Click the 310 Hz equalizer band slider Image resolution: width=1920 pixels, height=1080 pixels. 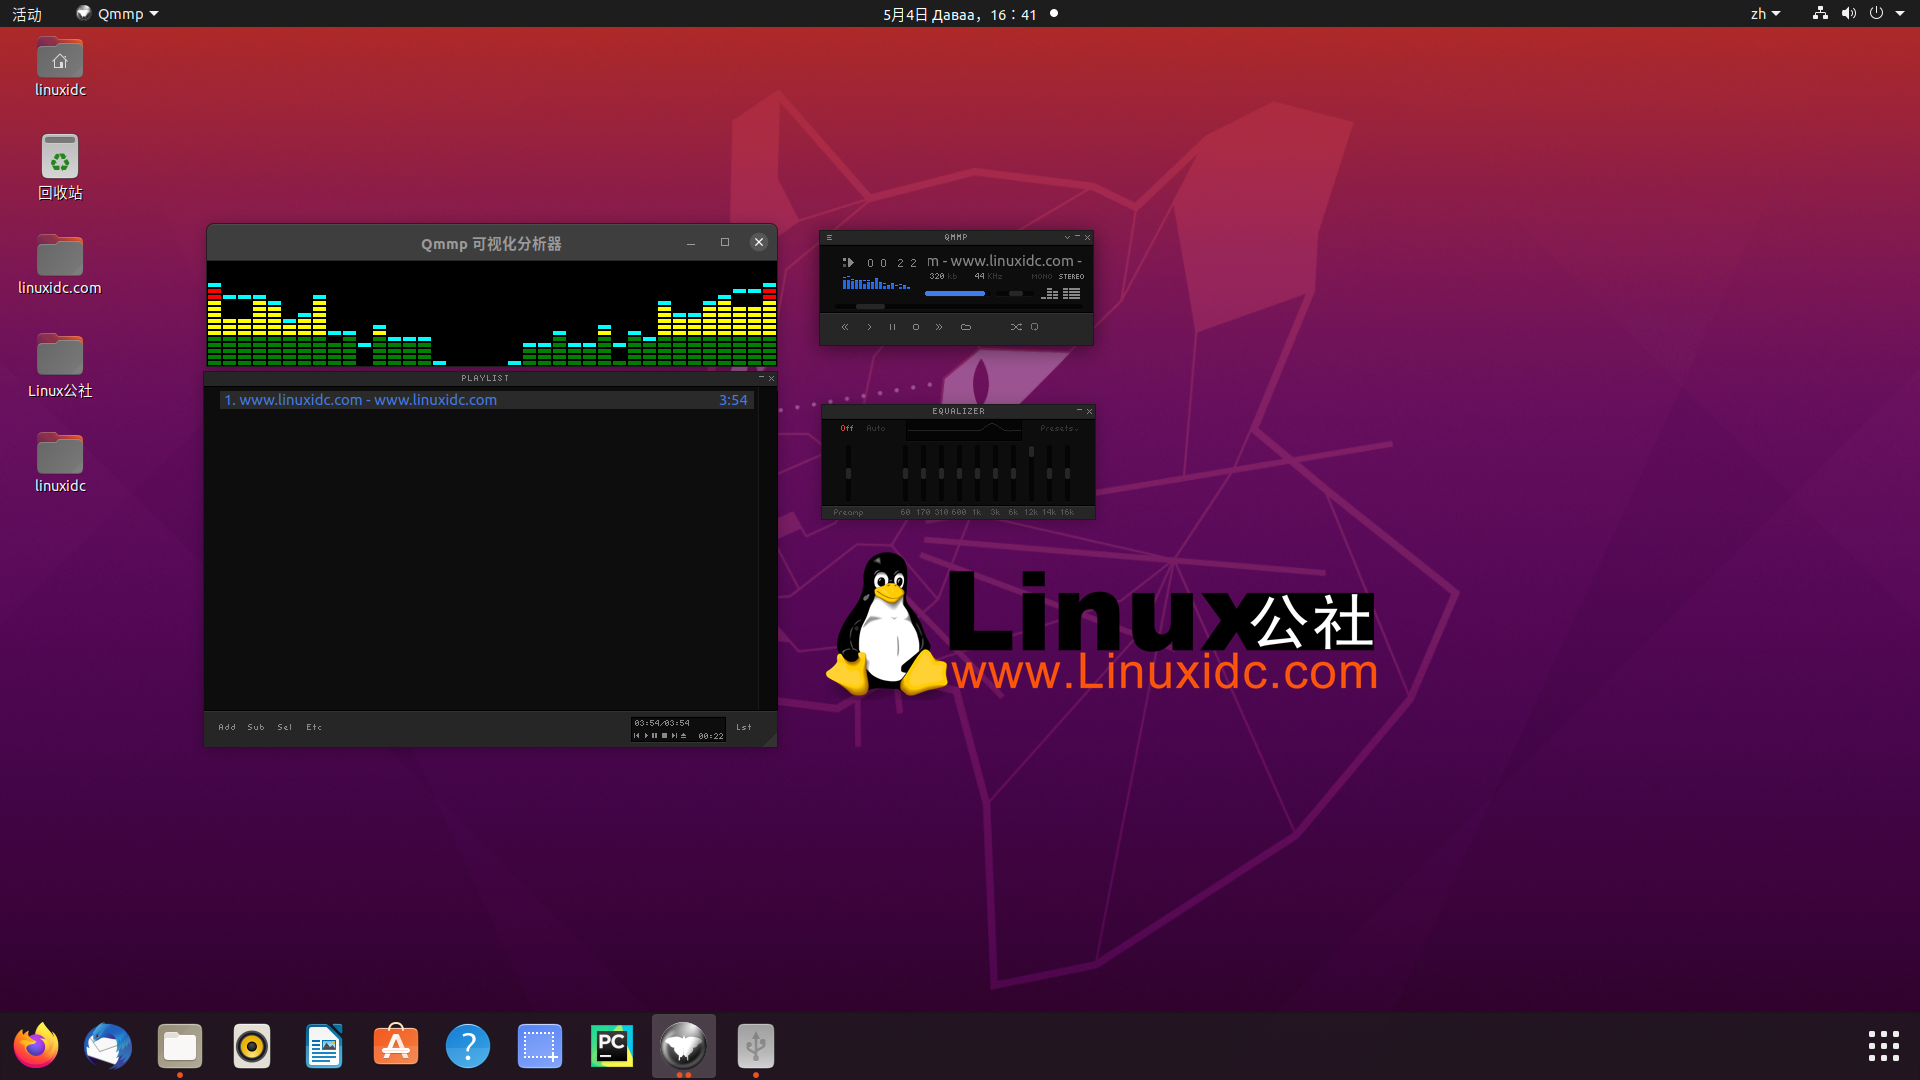[941, 473]
